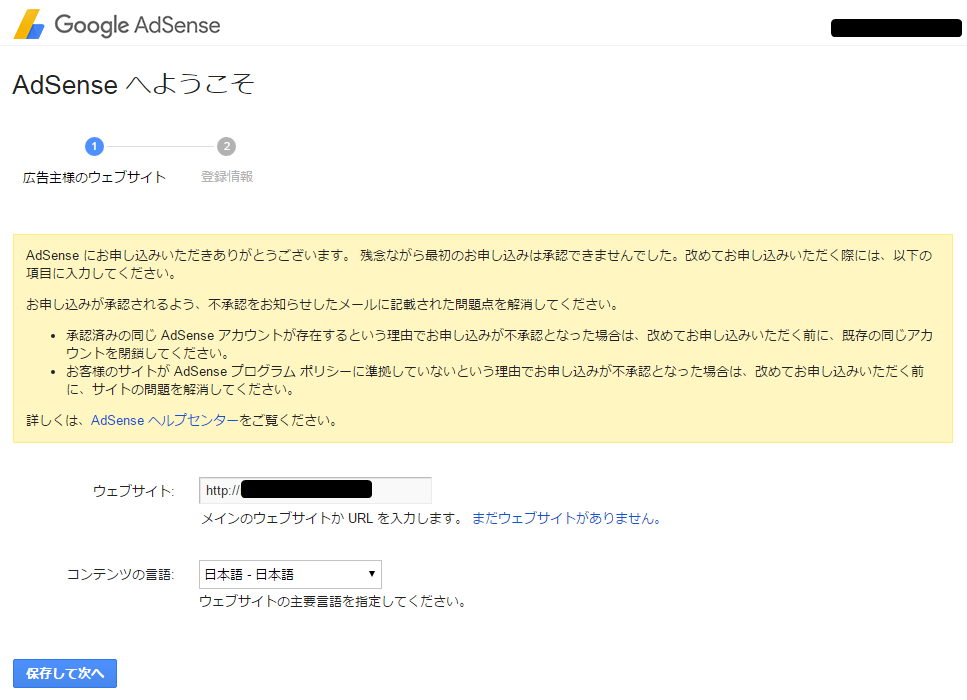Click the 保存して次へ button
Viewport: 967px width, 700px height.
(x=65, y=673)
